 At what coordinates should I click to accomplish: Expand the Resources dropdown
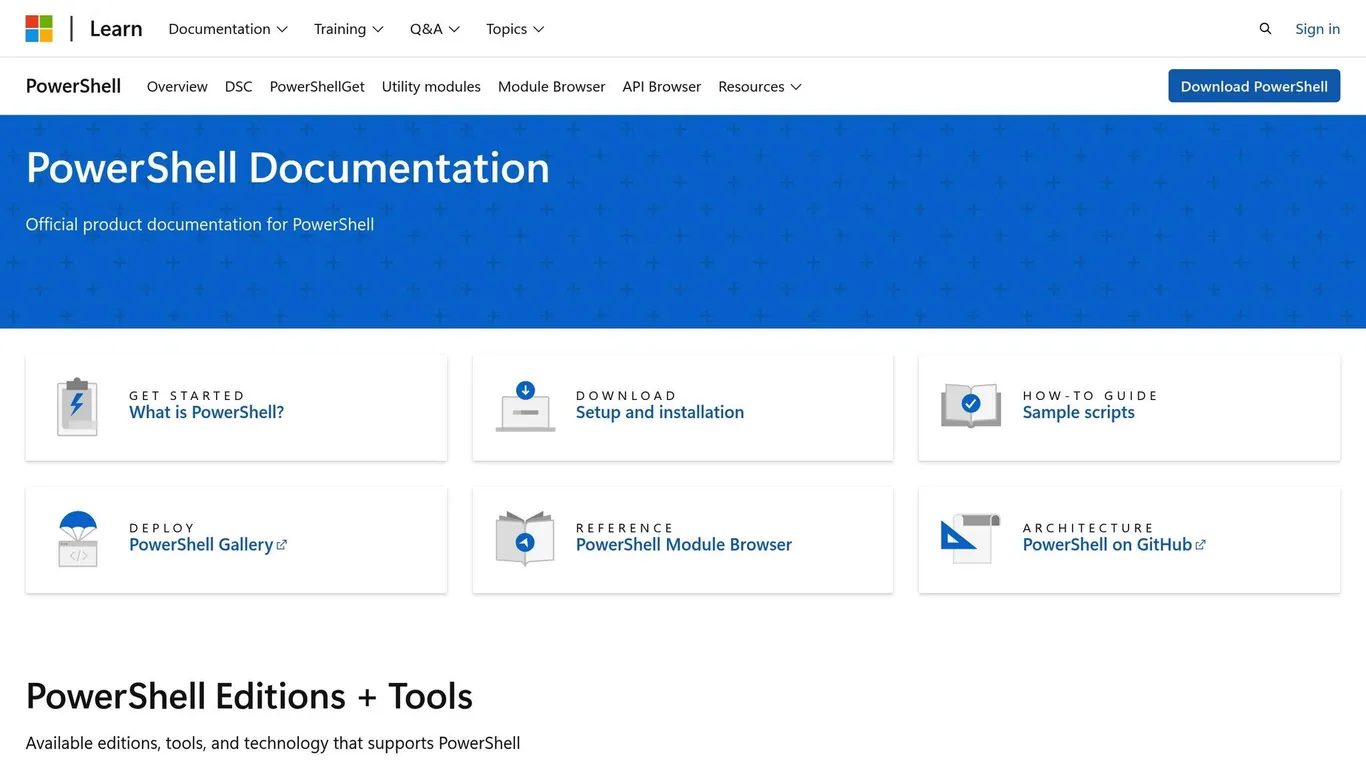pos(760,87)
